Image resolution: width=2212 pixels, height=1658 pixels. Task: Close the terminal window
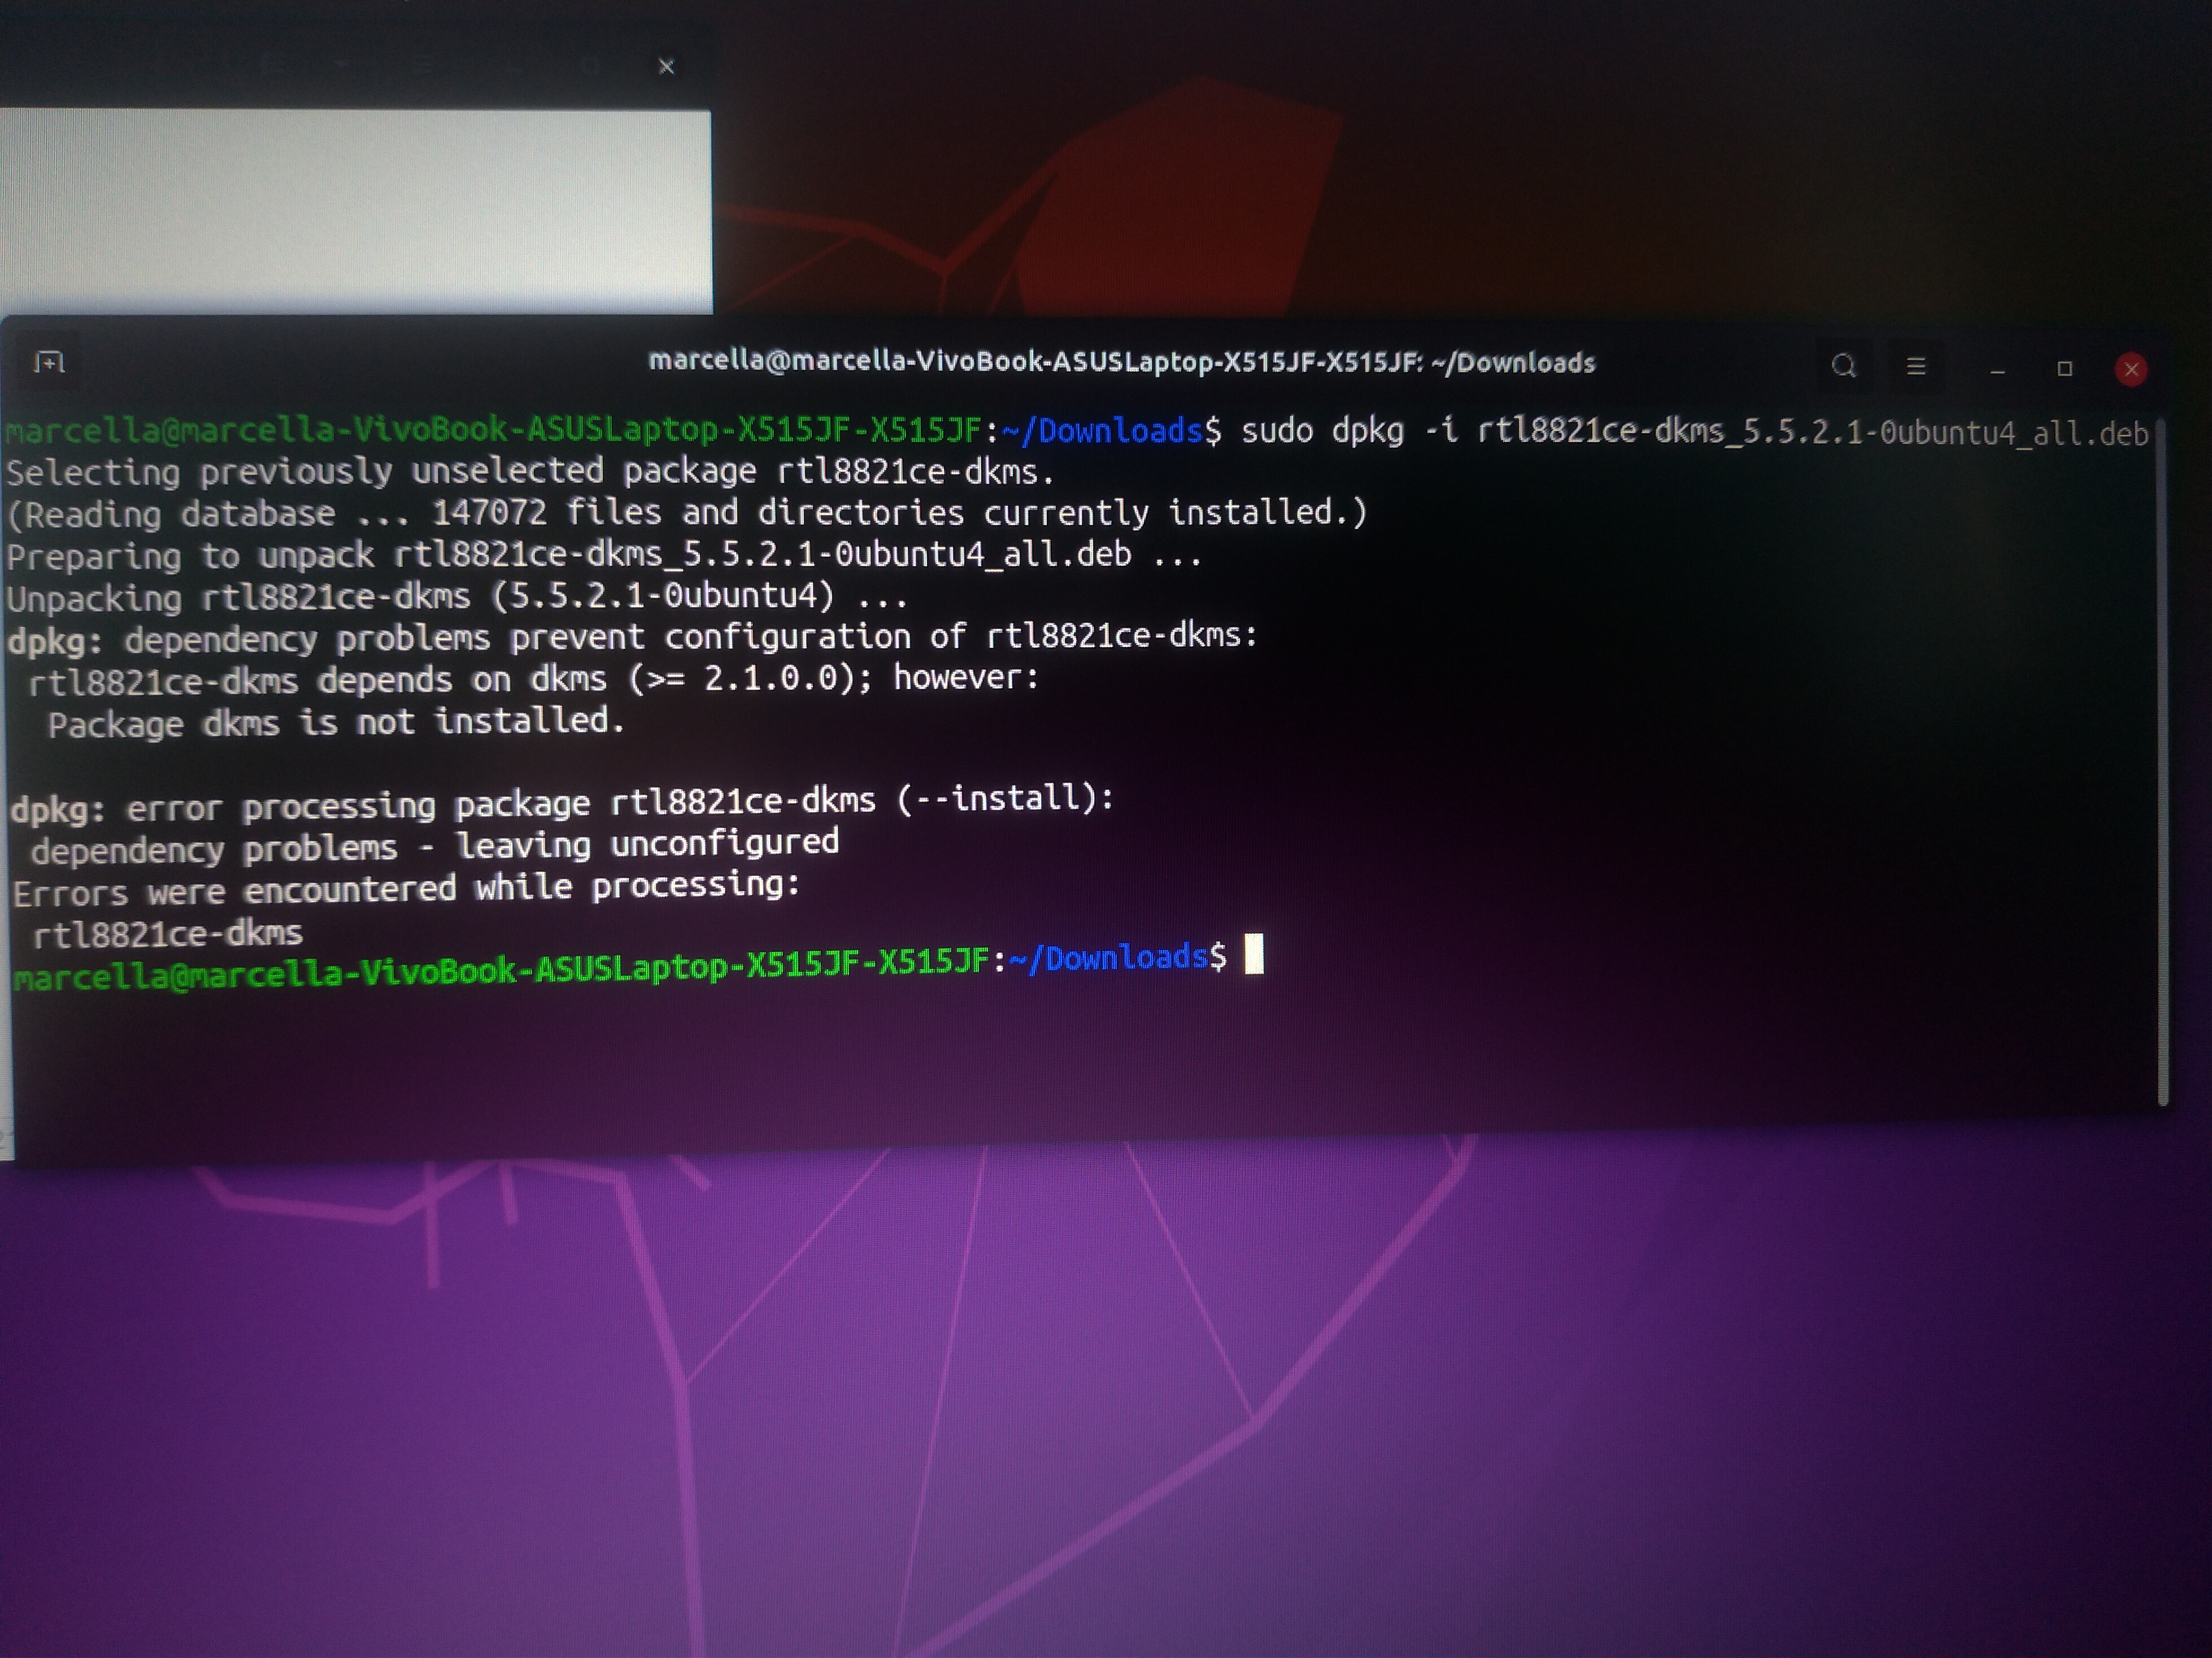pyautogui.click(x=2131, y=369)
